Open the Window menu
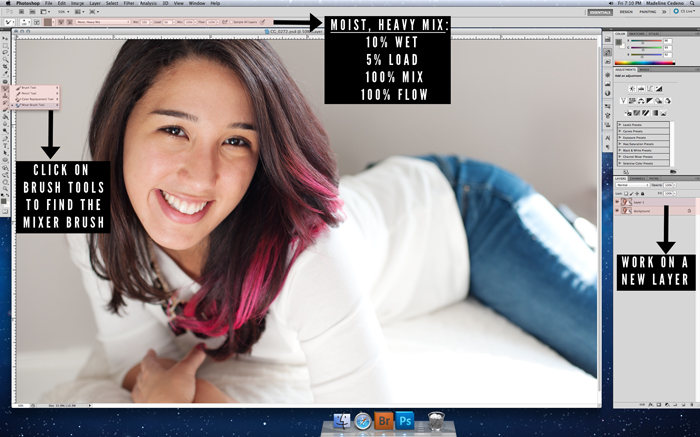Screen dimensions: 700x437 (x=197, y=3)
